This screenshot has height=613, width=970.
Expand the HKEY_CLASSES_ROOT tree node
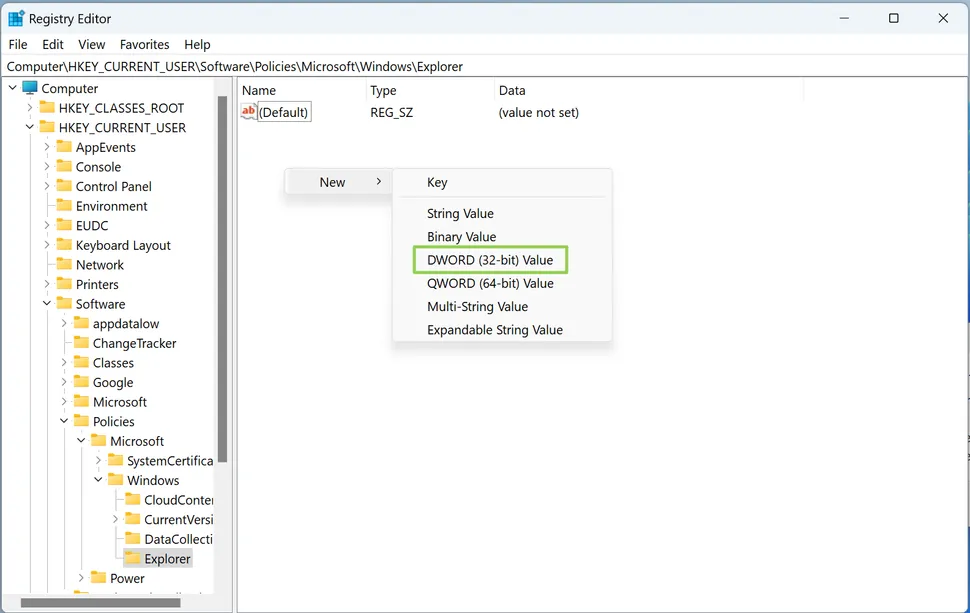pyautogui.click(x=30, y=108)
